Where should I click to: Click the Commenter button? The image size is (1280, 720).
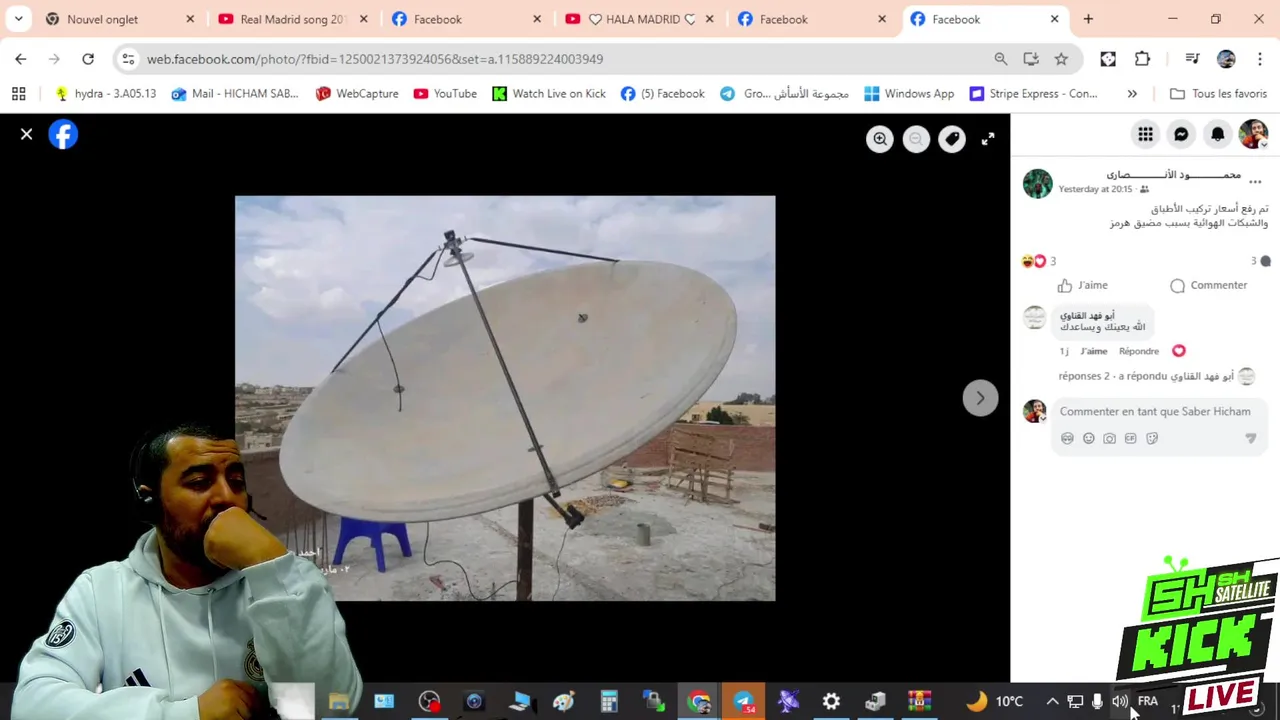(1208, 285)
